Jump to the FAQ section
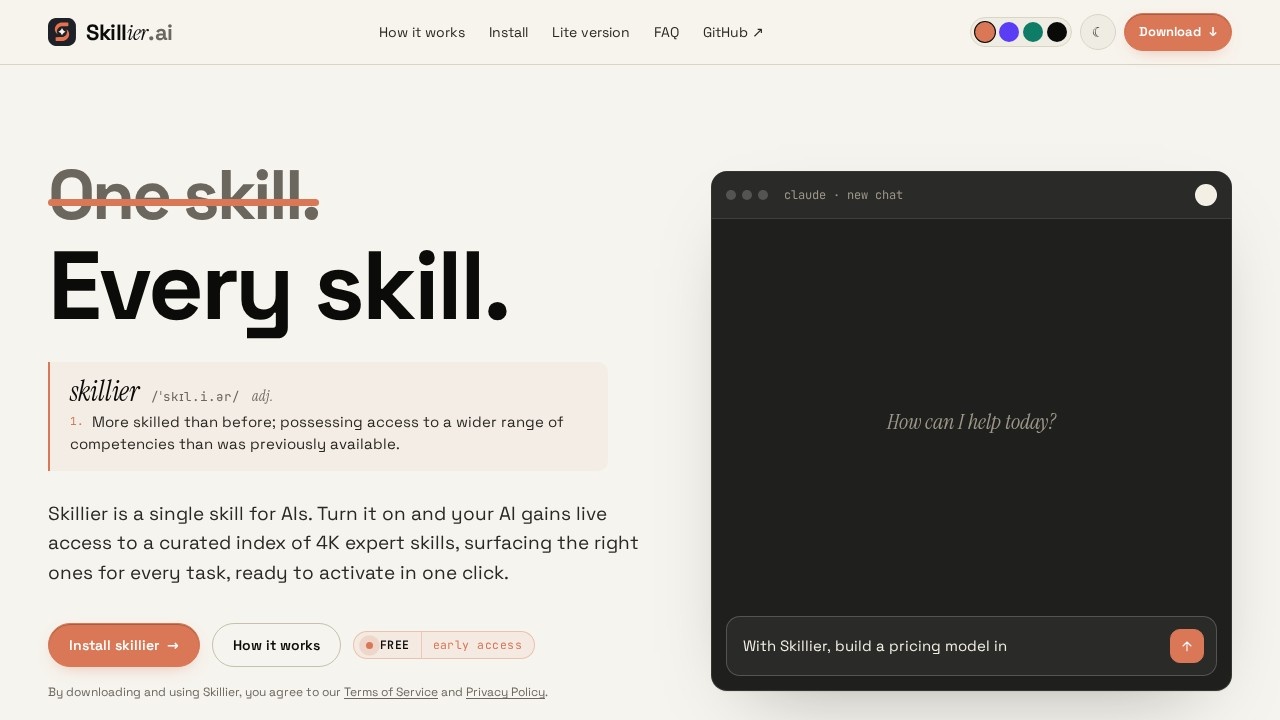 point(666,32)
